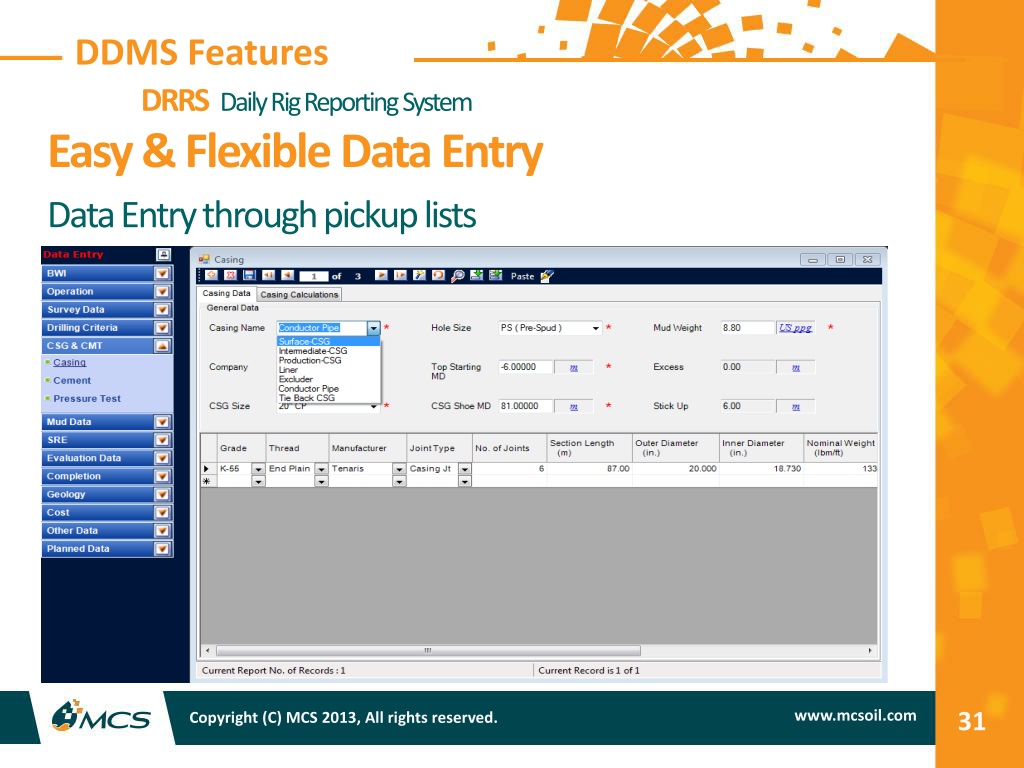This screenshot has height=768, width=1024.
Task: Expand the BWI section
Action: pos(162,274)
